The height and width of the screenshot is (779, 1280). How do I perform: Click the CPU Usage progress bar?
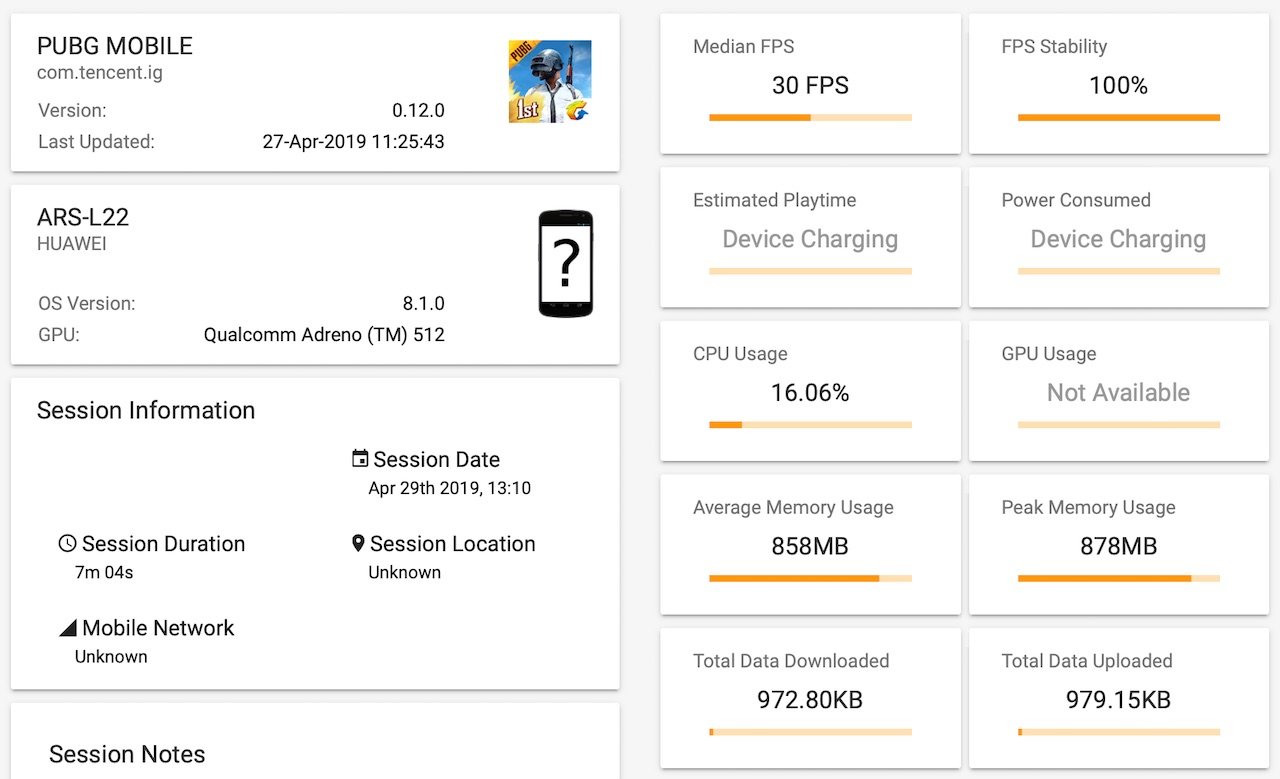(811, 425)
